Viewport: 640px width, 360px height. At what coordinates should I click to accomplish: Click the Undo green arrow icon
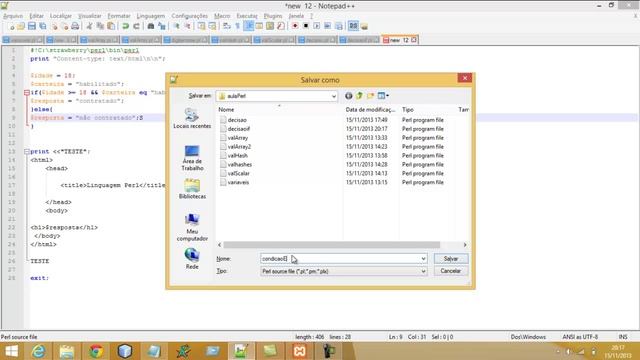(x=125, y=27)
